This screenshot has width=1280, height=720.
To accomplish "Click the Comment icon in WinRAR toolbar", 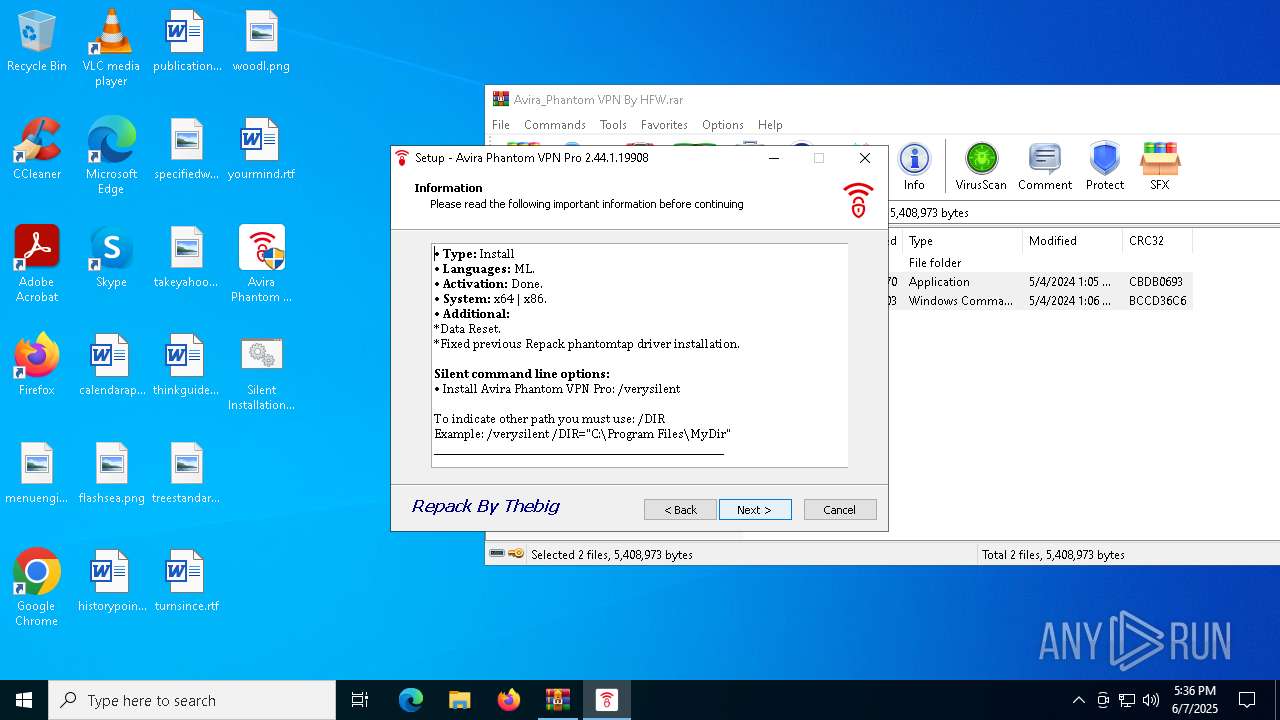I will click(x=1045, y=166).
